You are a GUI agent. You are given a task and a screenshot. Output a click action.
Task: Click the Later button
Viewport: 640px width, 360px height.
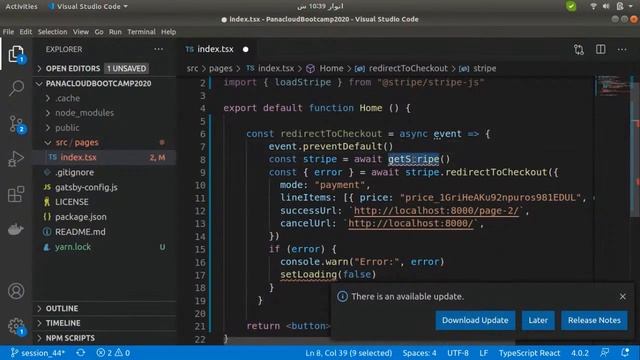[538, 320]
